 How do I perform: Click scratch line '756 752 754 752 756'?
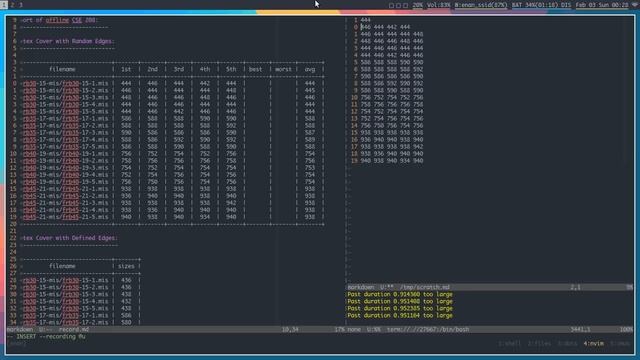pyautogui.click(x=391, y=98)
